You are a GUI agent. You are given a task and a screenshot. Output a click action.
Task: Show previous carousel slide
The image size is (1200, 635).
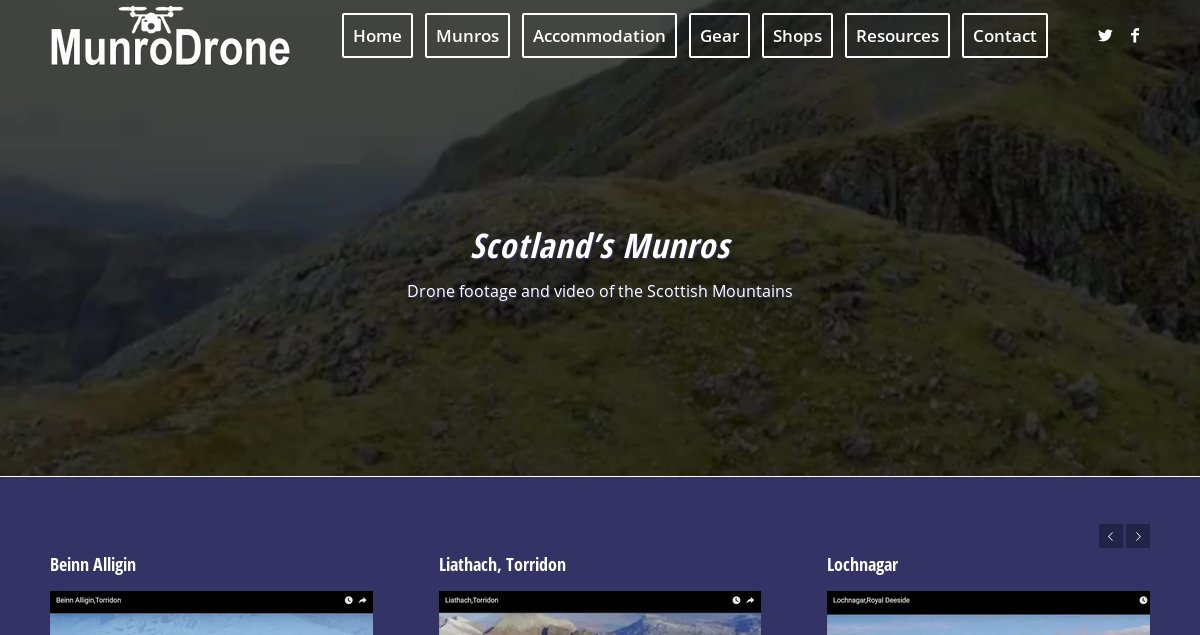1110,536
